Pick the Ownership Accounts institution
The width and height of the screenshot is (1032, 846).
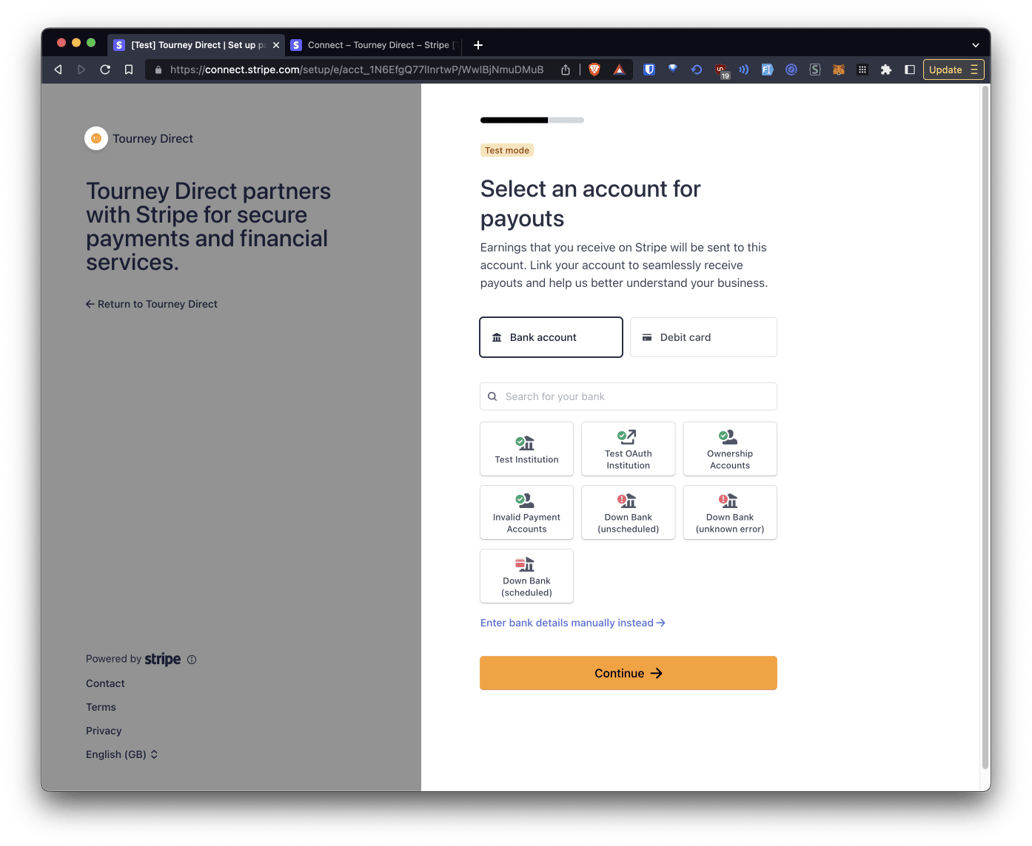(x=729, y=448)
